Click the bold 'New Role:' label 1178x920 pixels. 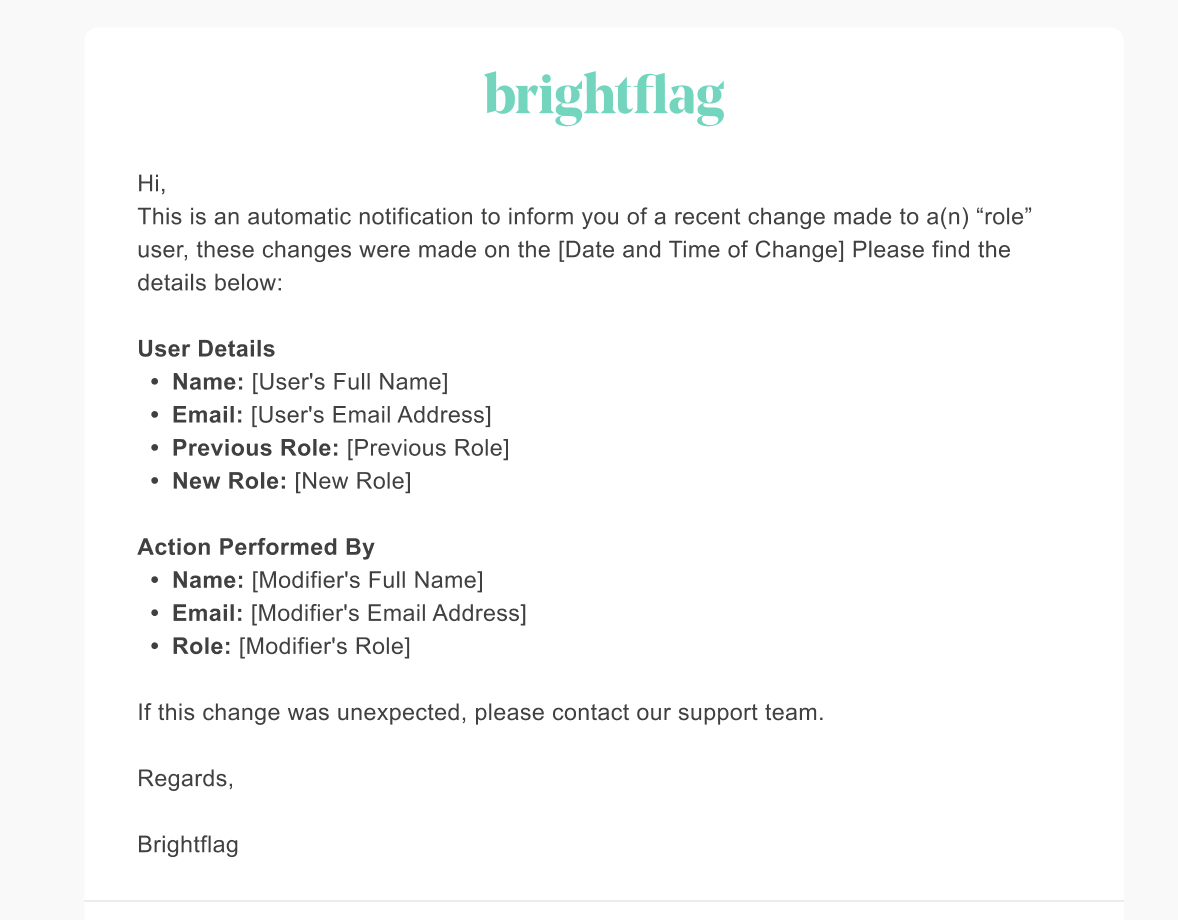tap(229, 481)
